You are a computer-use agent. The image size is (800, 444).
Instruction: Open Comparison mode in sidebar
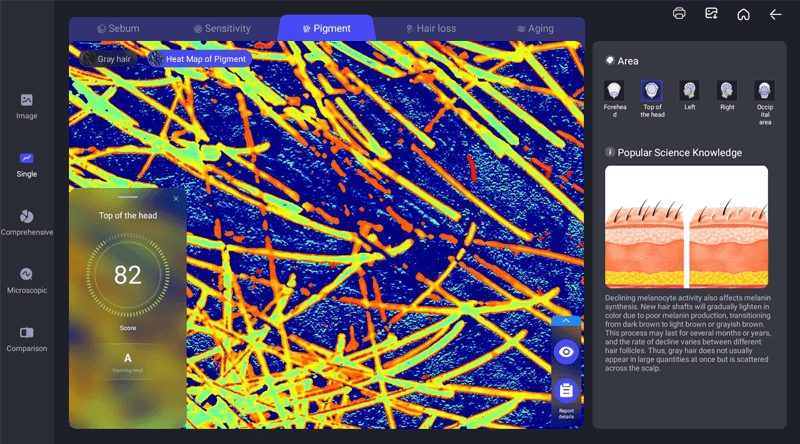[x=27, y=338]
